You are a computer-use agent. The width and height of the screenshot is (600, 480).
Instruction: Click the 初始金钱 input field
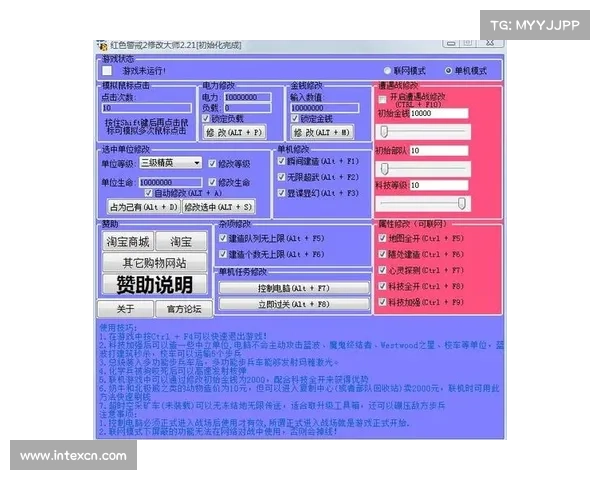439,113
